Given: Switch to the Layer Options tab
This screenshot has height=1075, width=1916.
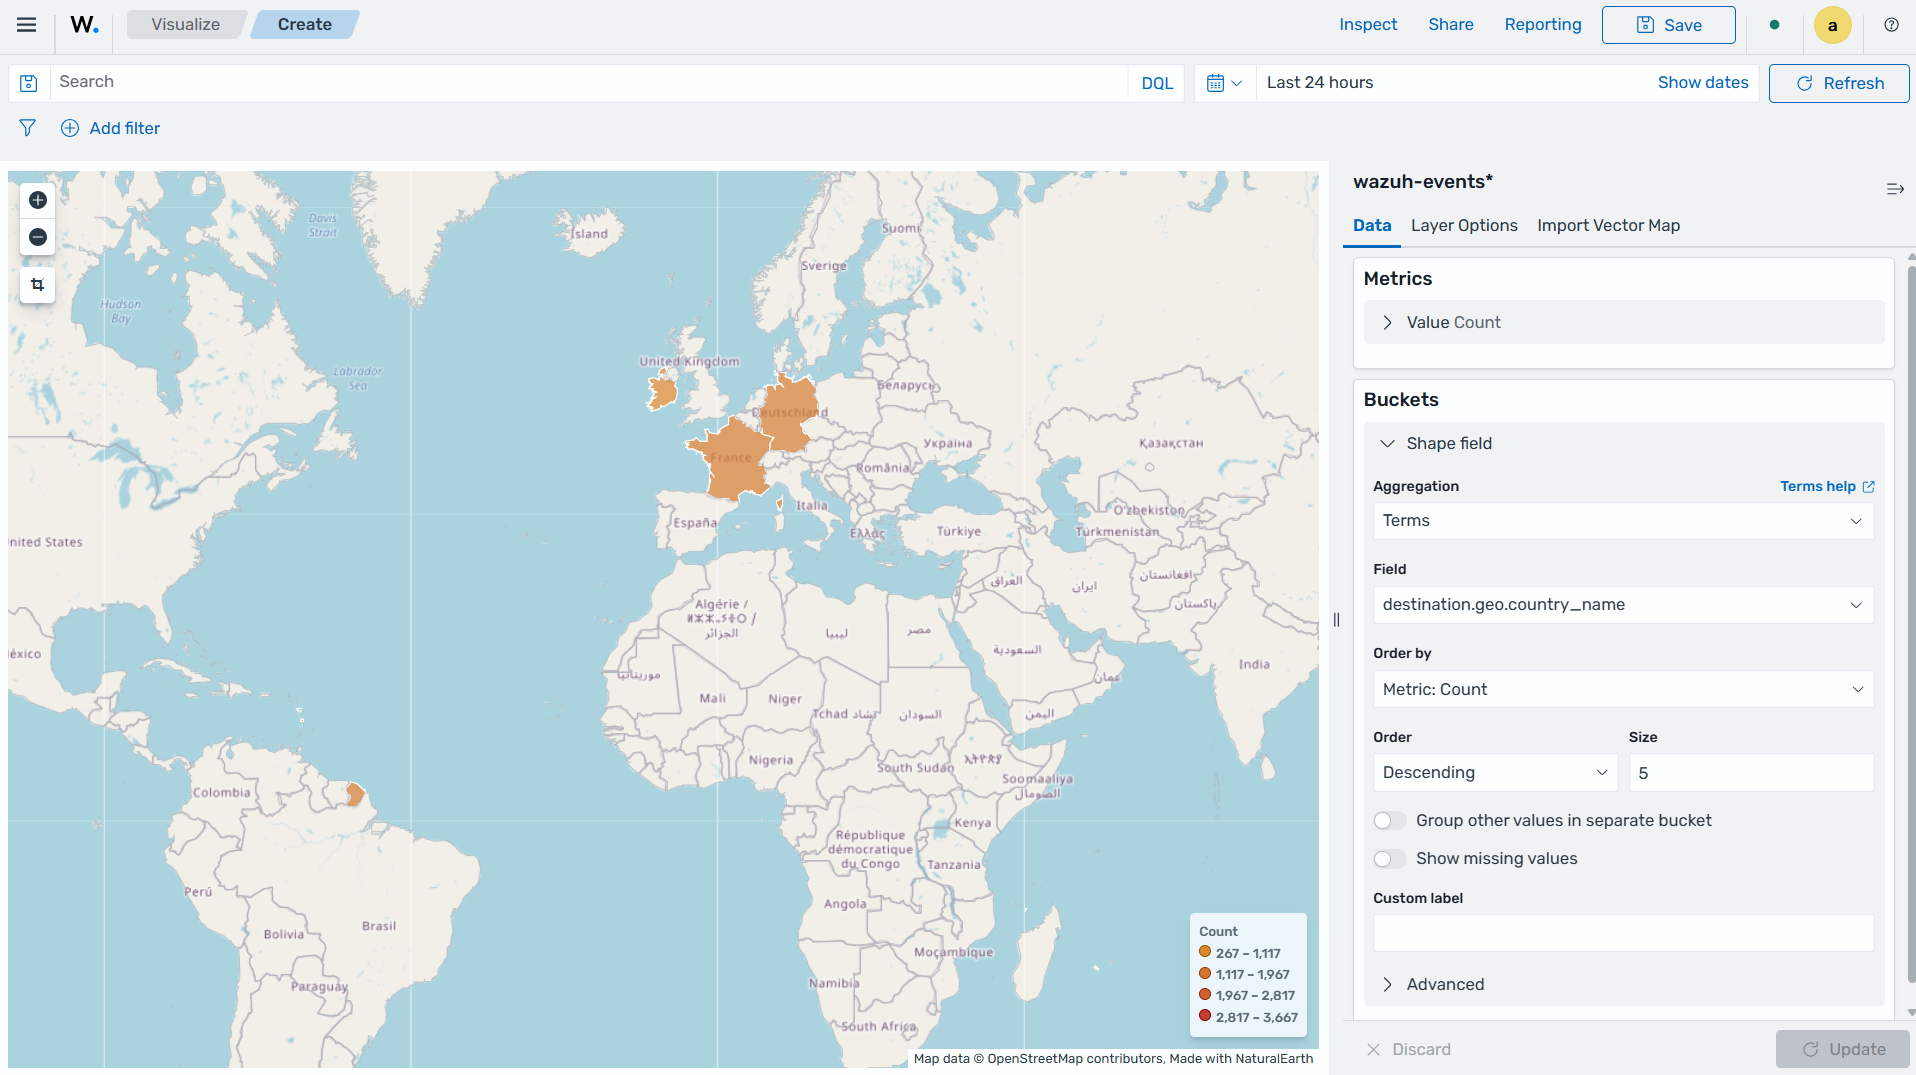Looking at the screenshot, I should coord(1464,226).
